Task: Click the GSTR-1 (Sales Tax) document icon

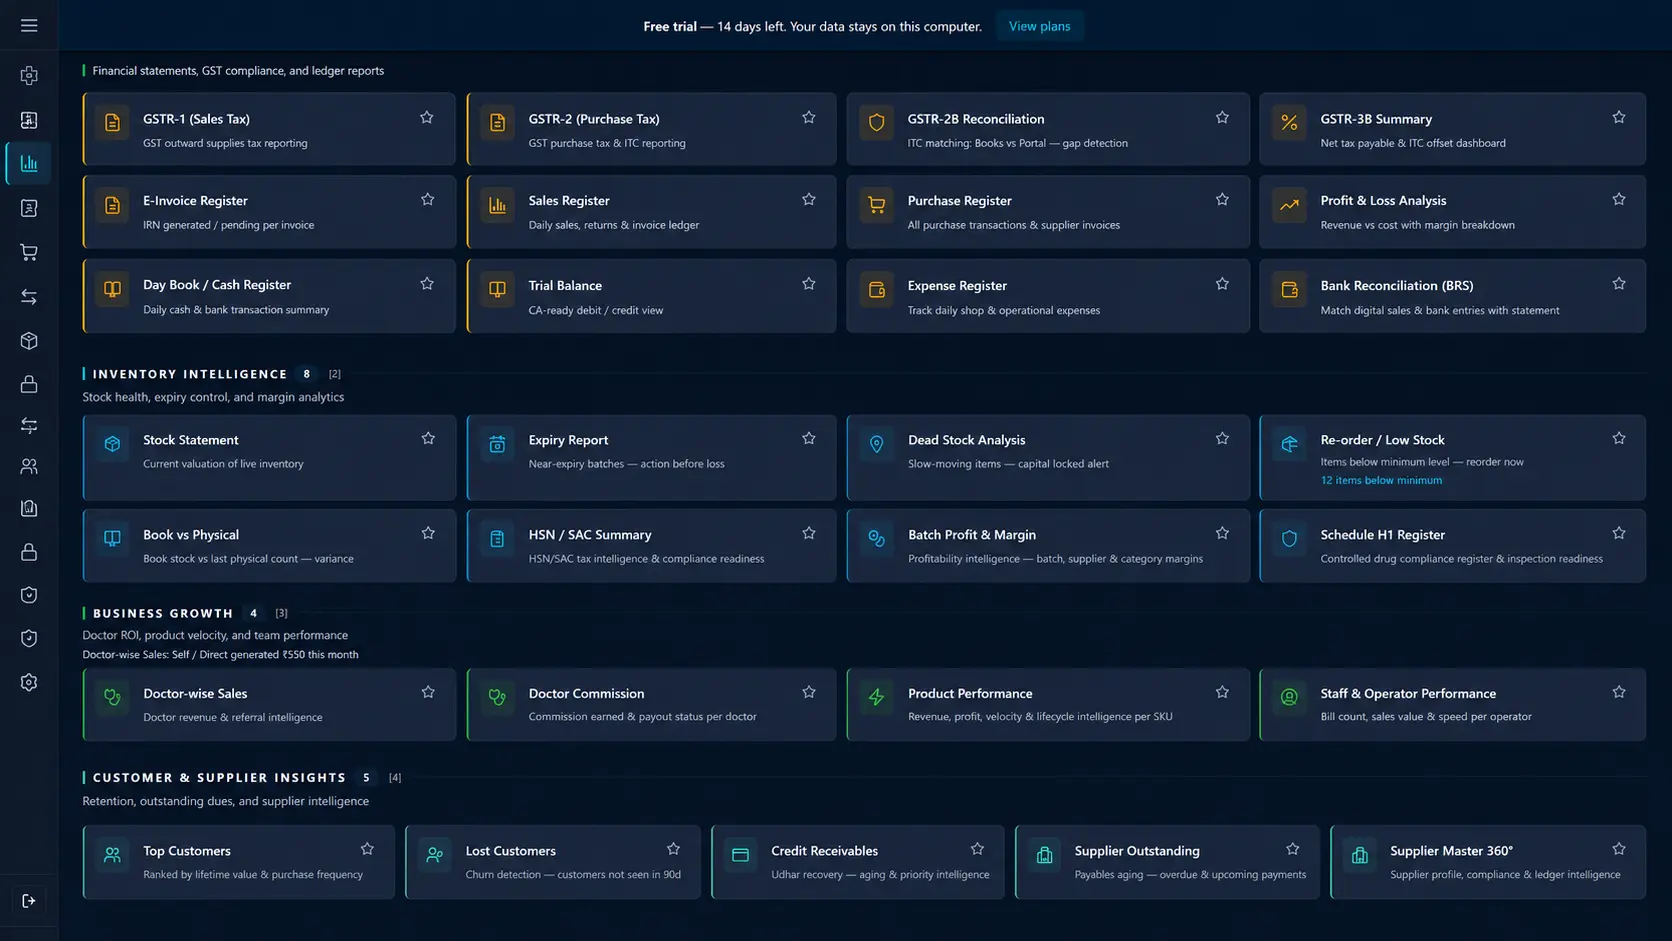Action: tap(112, 123)
